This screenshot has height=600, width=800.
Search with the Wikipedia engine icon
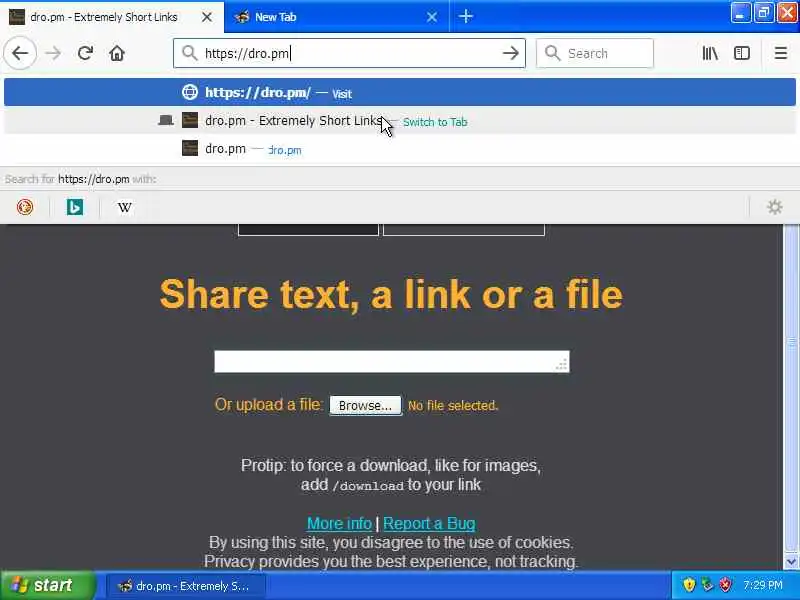coord(124,207)
